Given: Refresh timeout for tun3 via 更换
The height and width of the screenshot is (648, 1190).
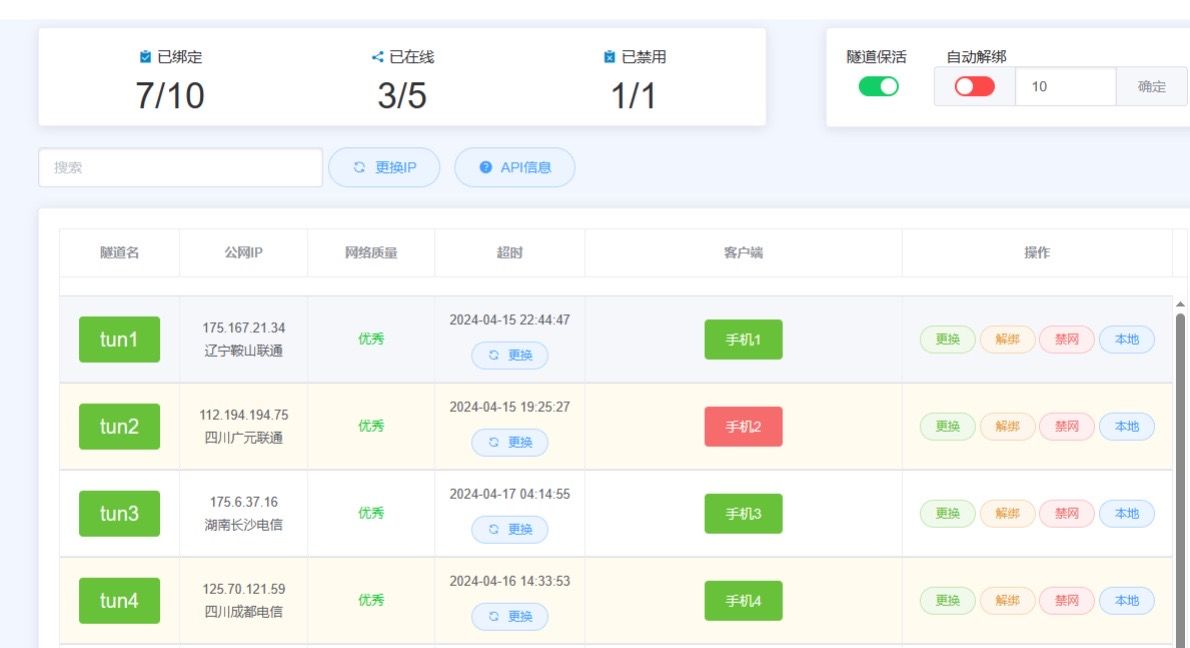Looking at the screenshot, I should click(x=510, y=529).
